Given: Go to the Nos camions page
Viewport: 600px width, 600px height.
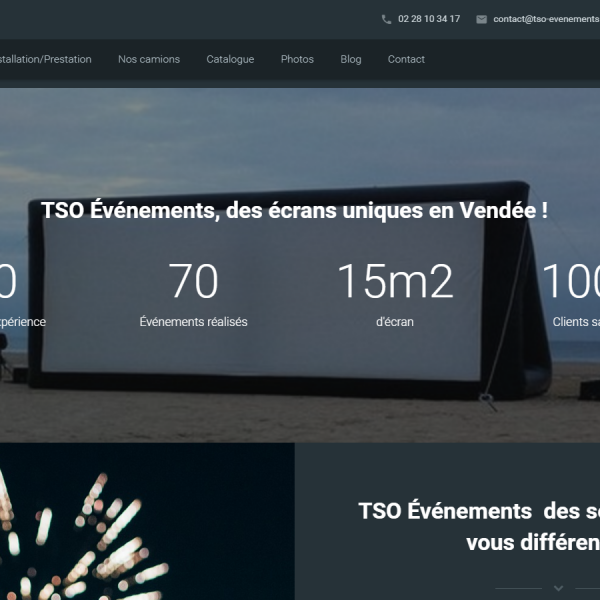Looking at the screenshot, I should point(149,59).
